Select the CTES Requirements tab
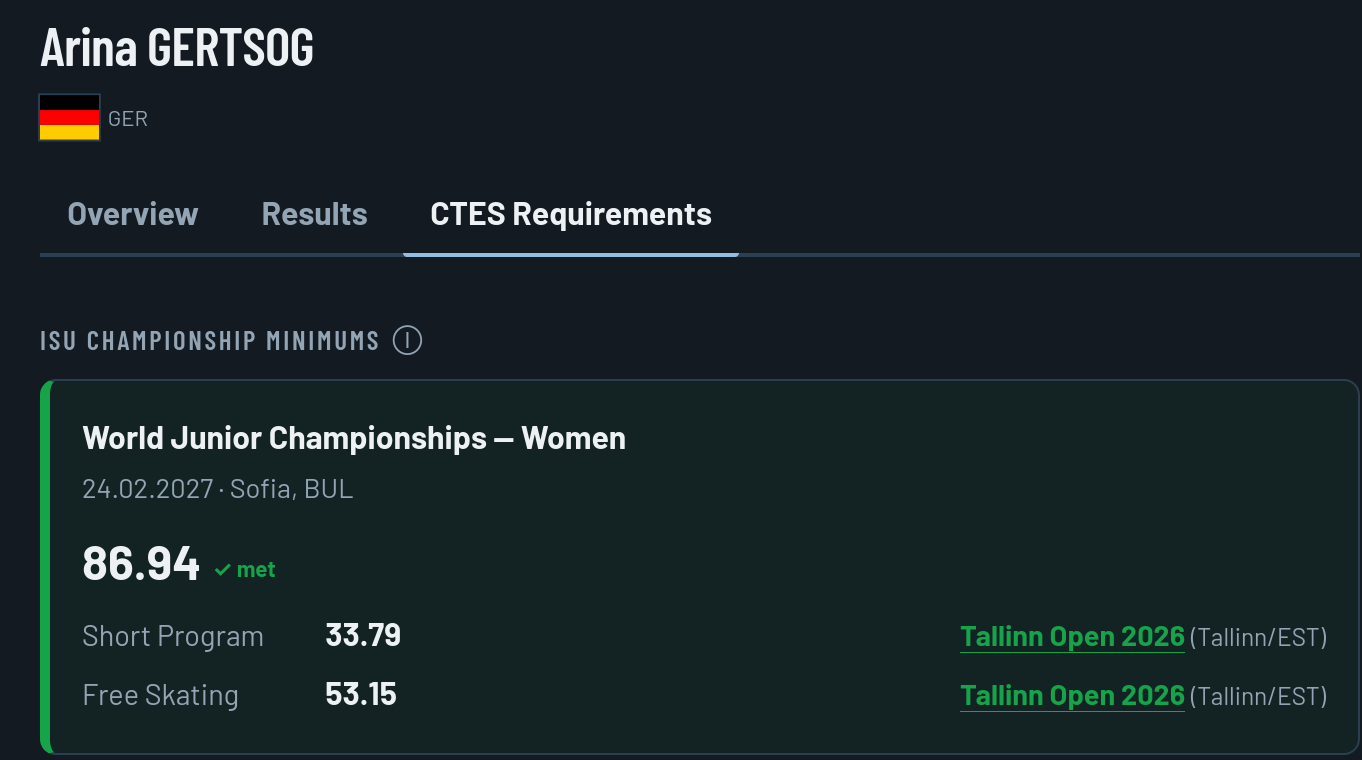 (x=571, y=214)
